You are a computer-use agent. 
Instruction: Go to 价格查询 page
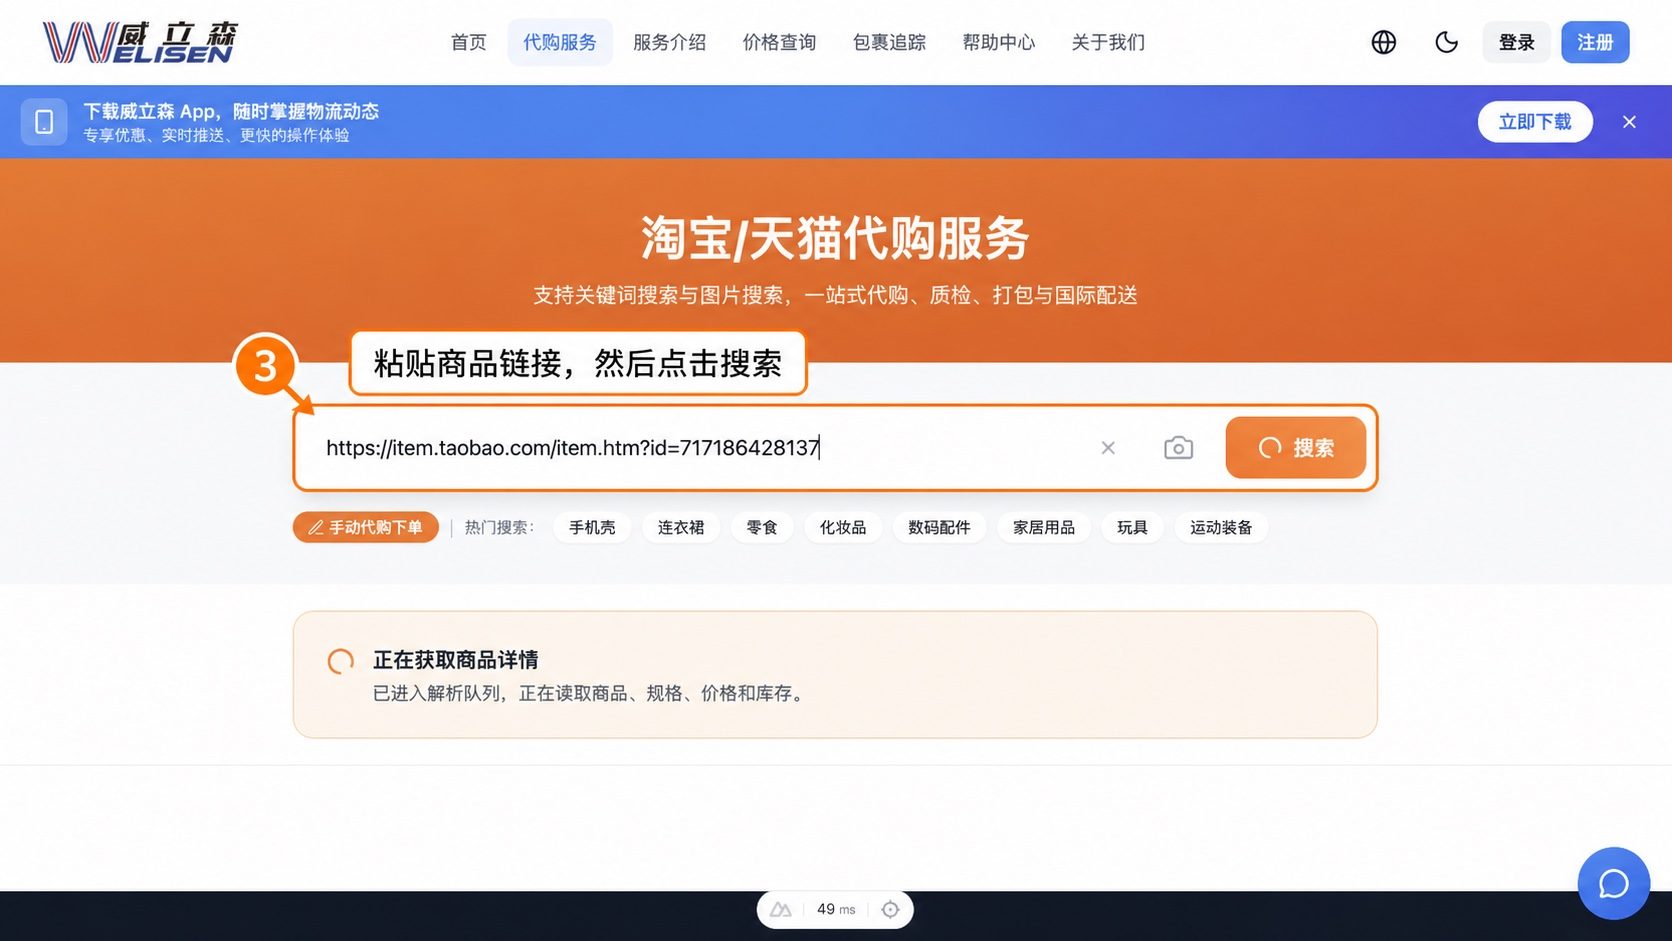click(779, 42)
